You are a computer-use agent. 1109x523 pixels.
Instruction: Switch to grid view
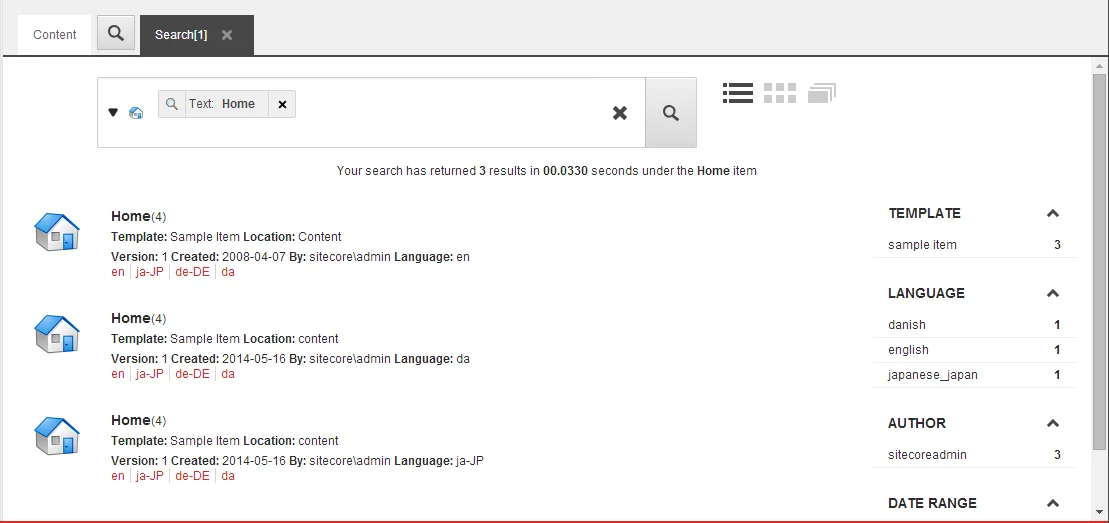(x=779, y=93)
